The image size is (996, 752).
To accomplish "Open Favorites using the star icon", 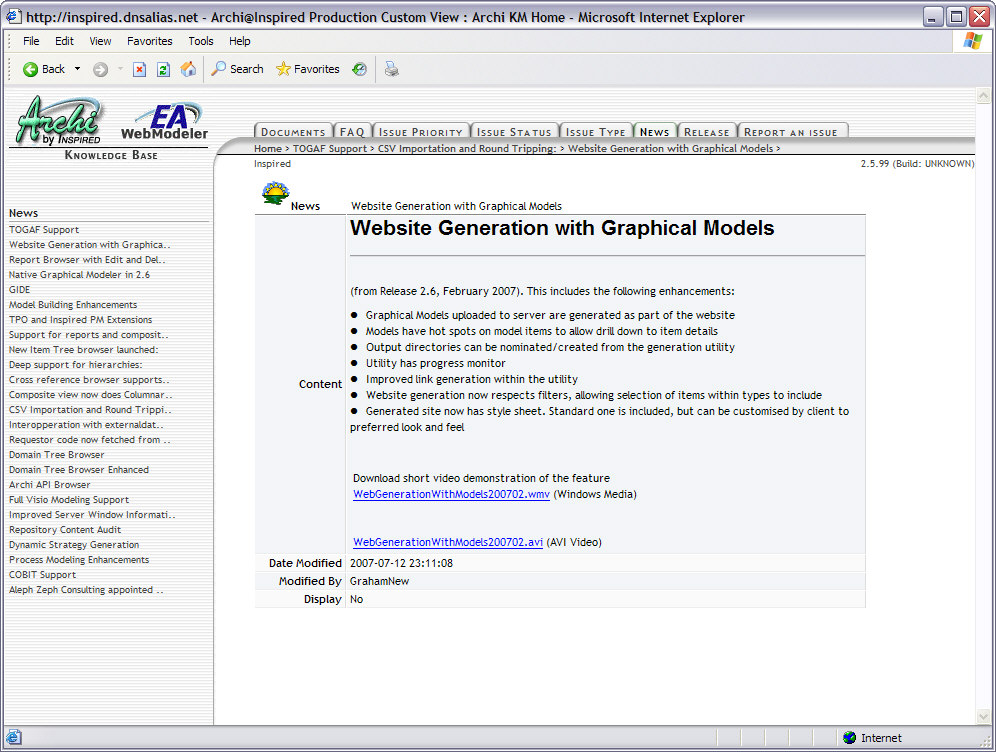I will click(282, 69).
